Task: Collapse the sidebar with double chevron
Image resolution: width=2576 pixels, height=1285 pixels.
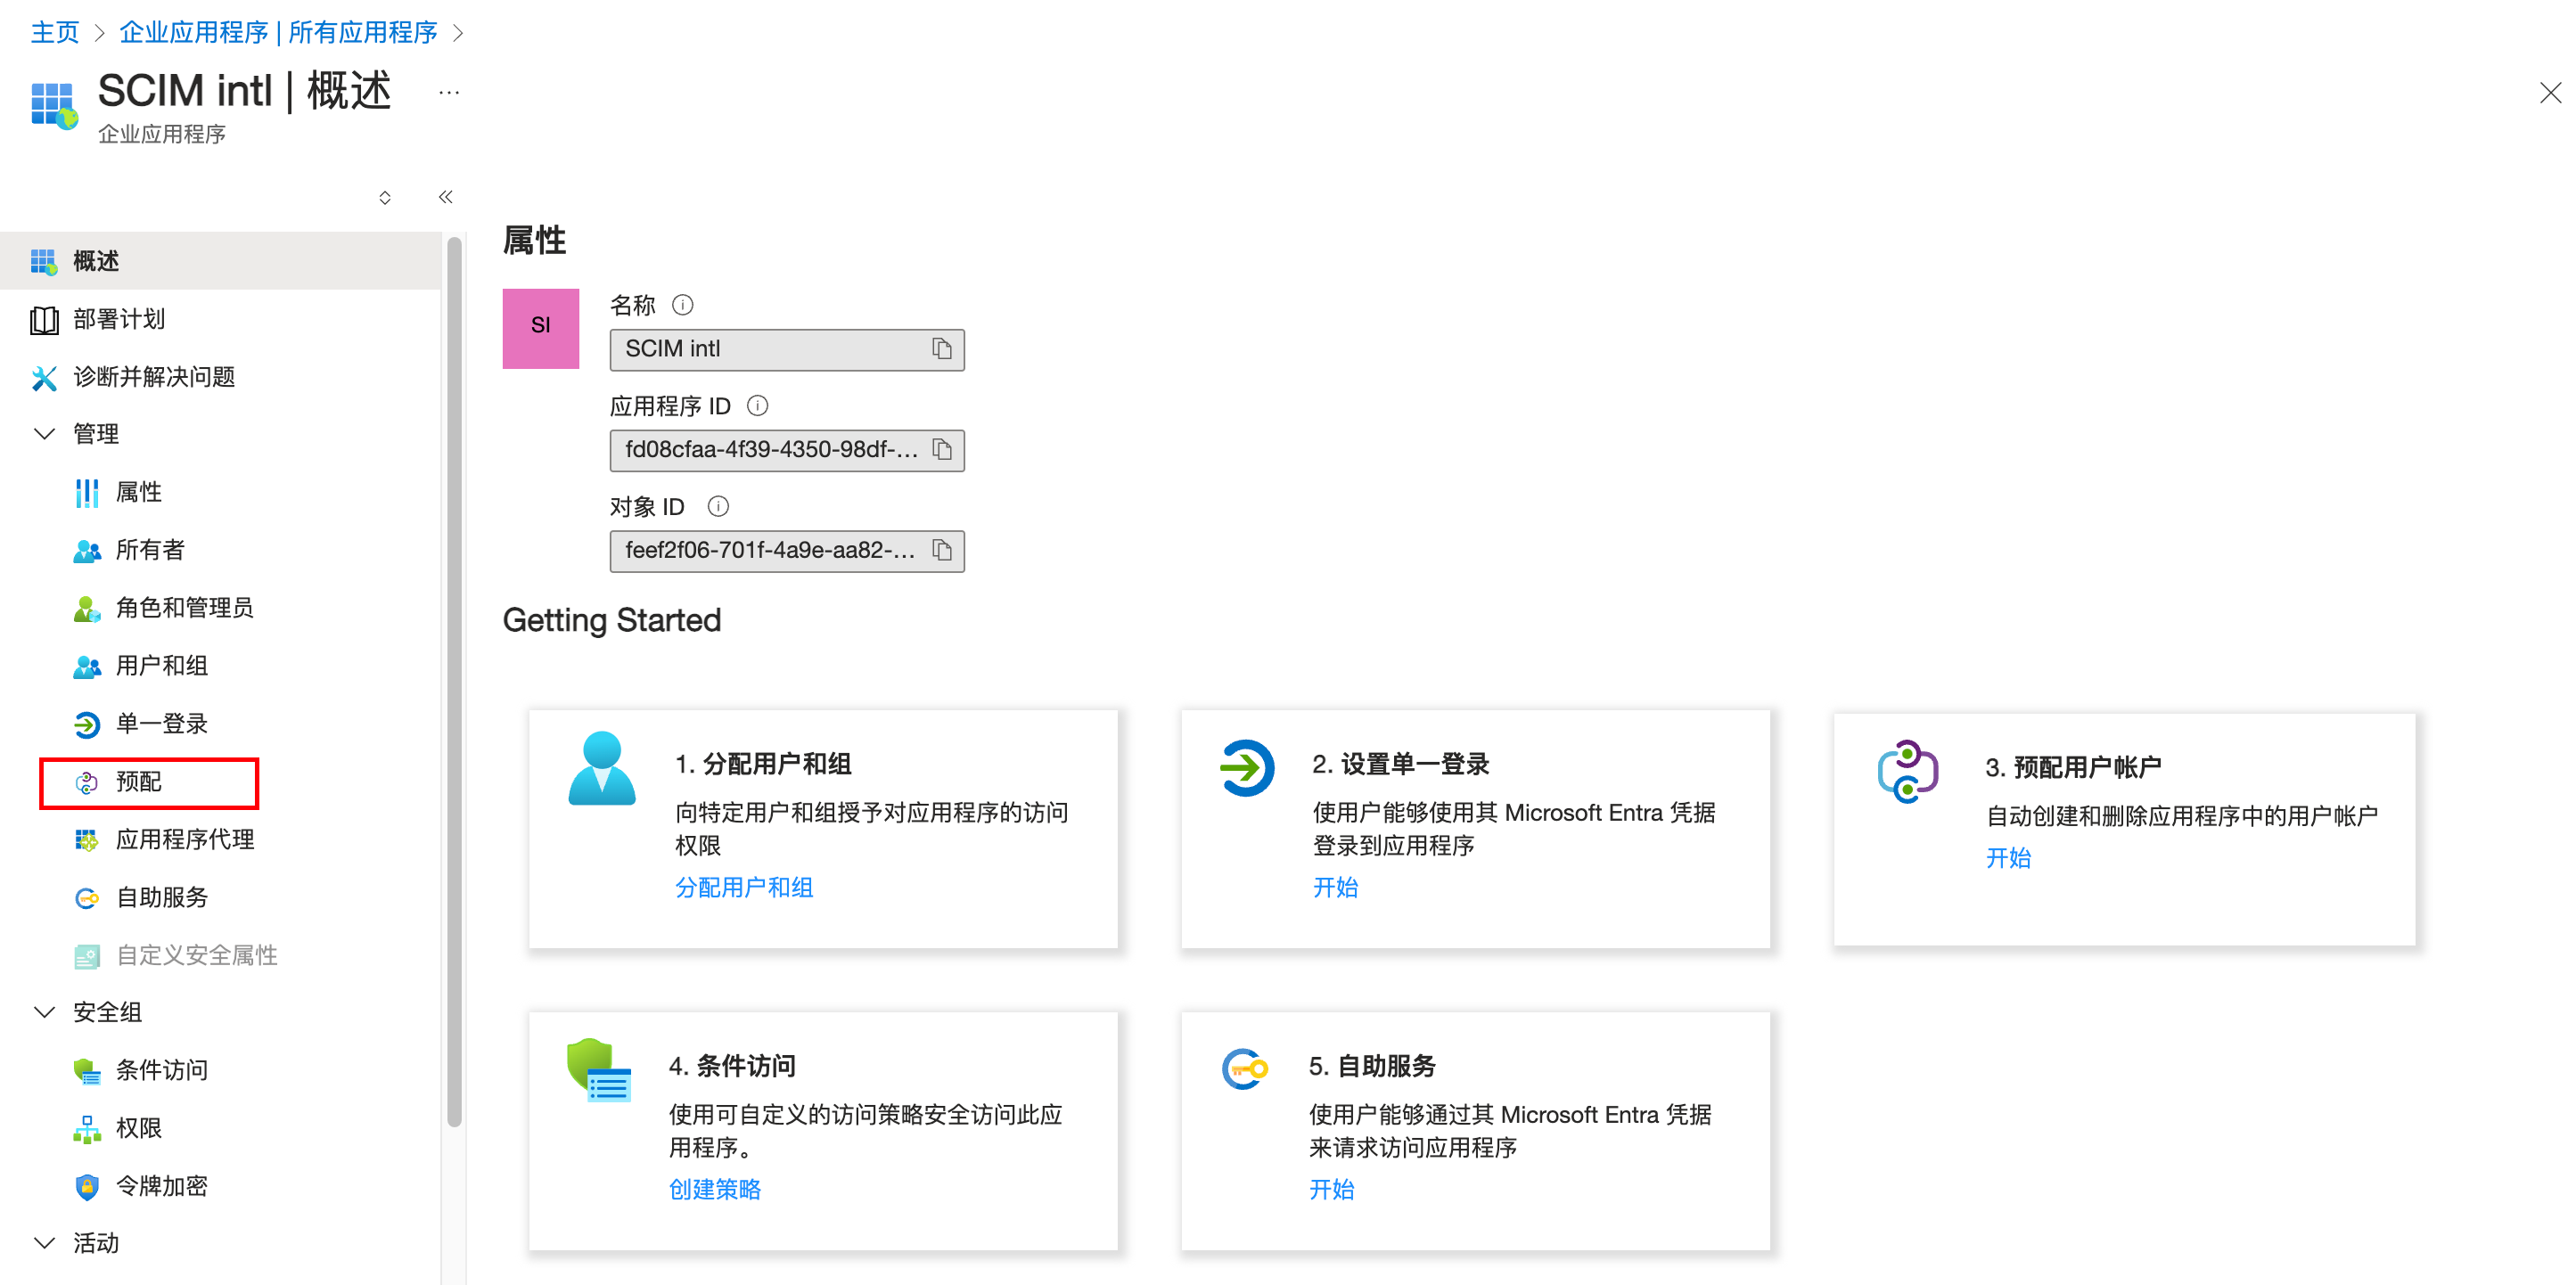Action: point(445,197)
